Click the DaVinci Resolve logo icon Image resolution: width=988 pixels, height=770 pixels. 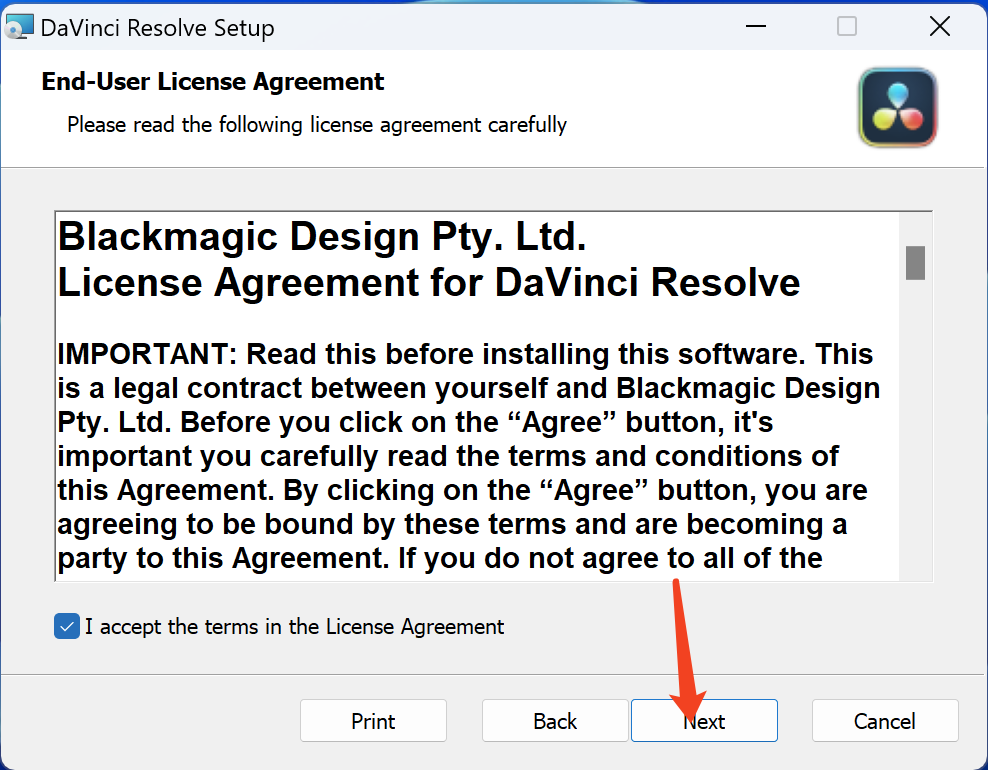897,107
